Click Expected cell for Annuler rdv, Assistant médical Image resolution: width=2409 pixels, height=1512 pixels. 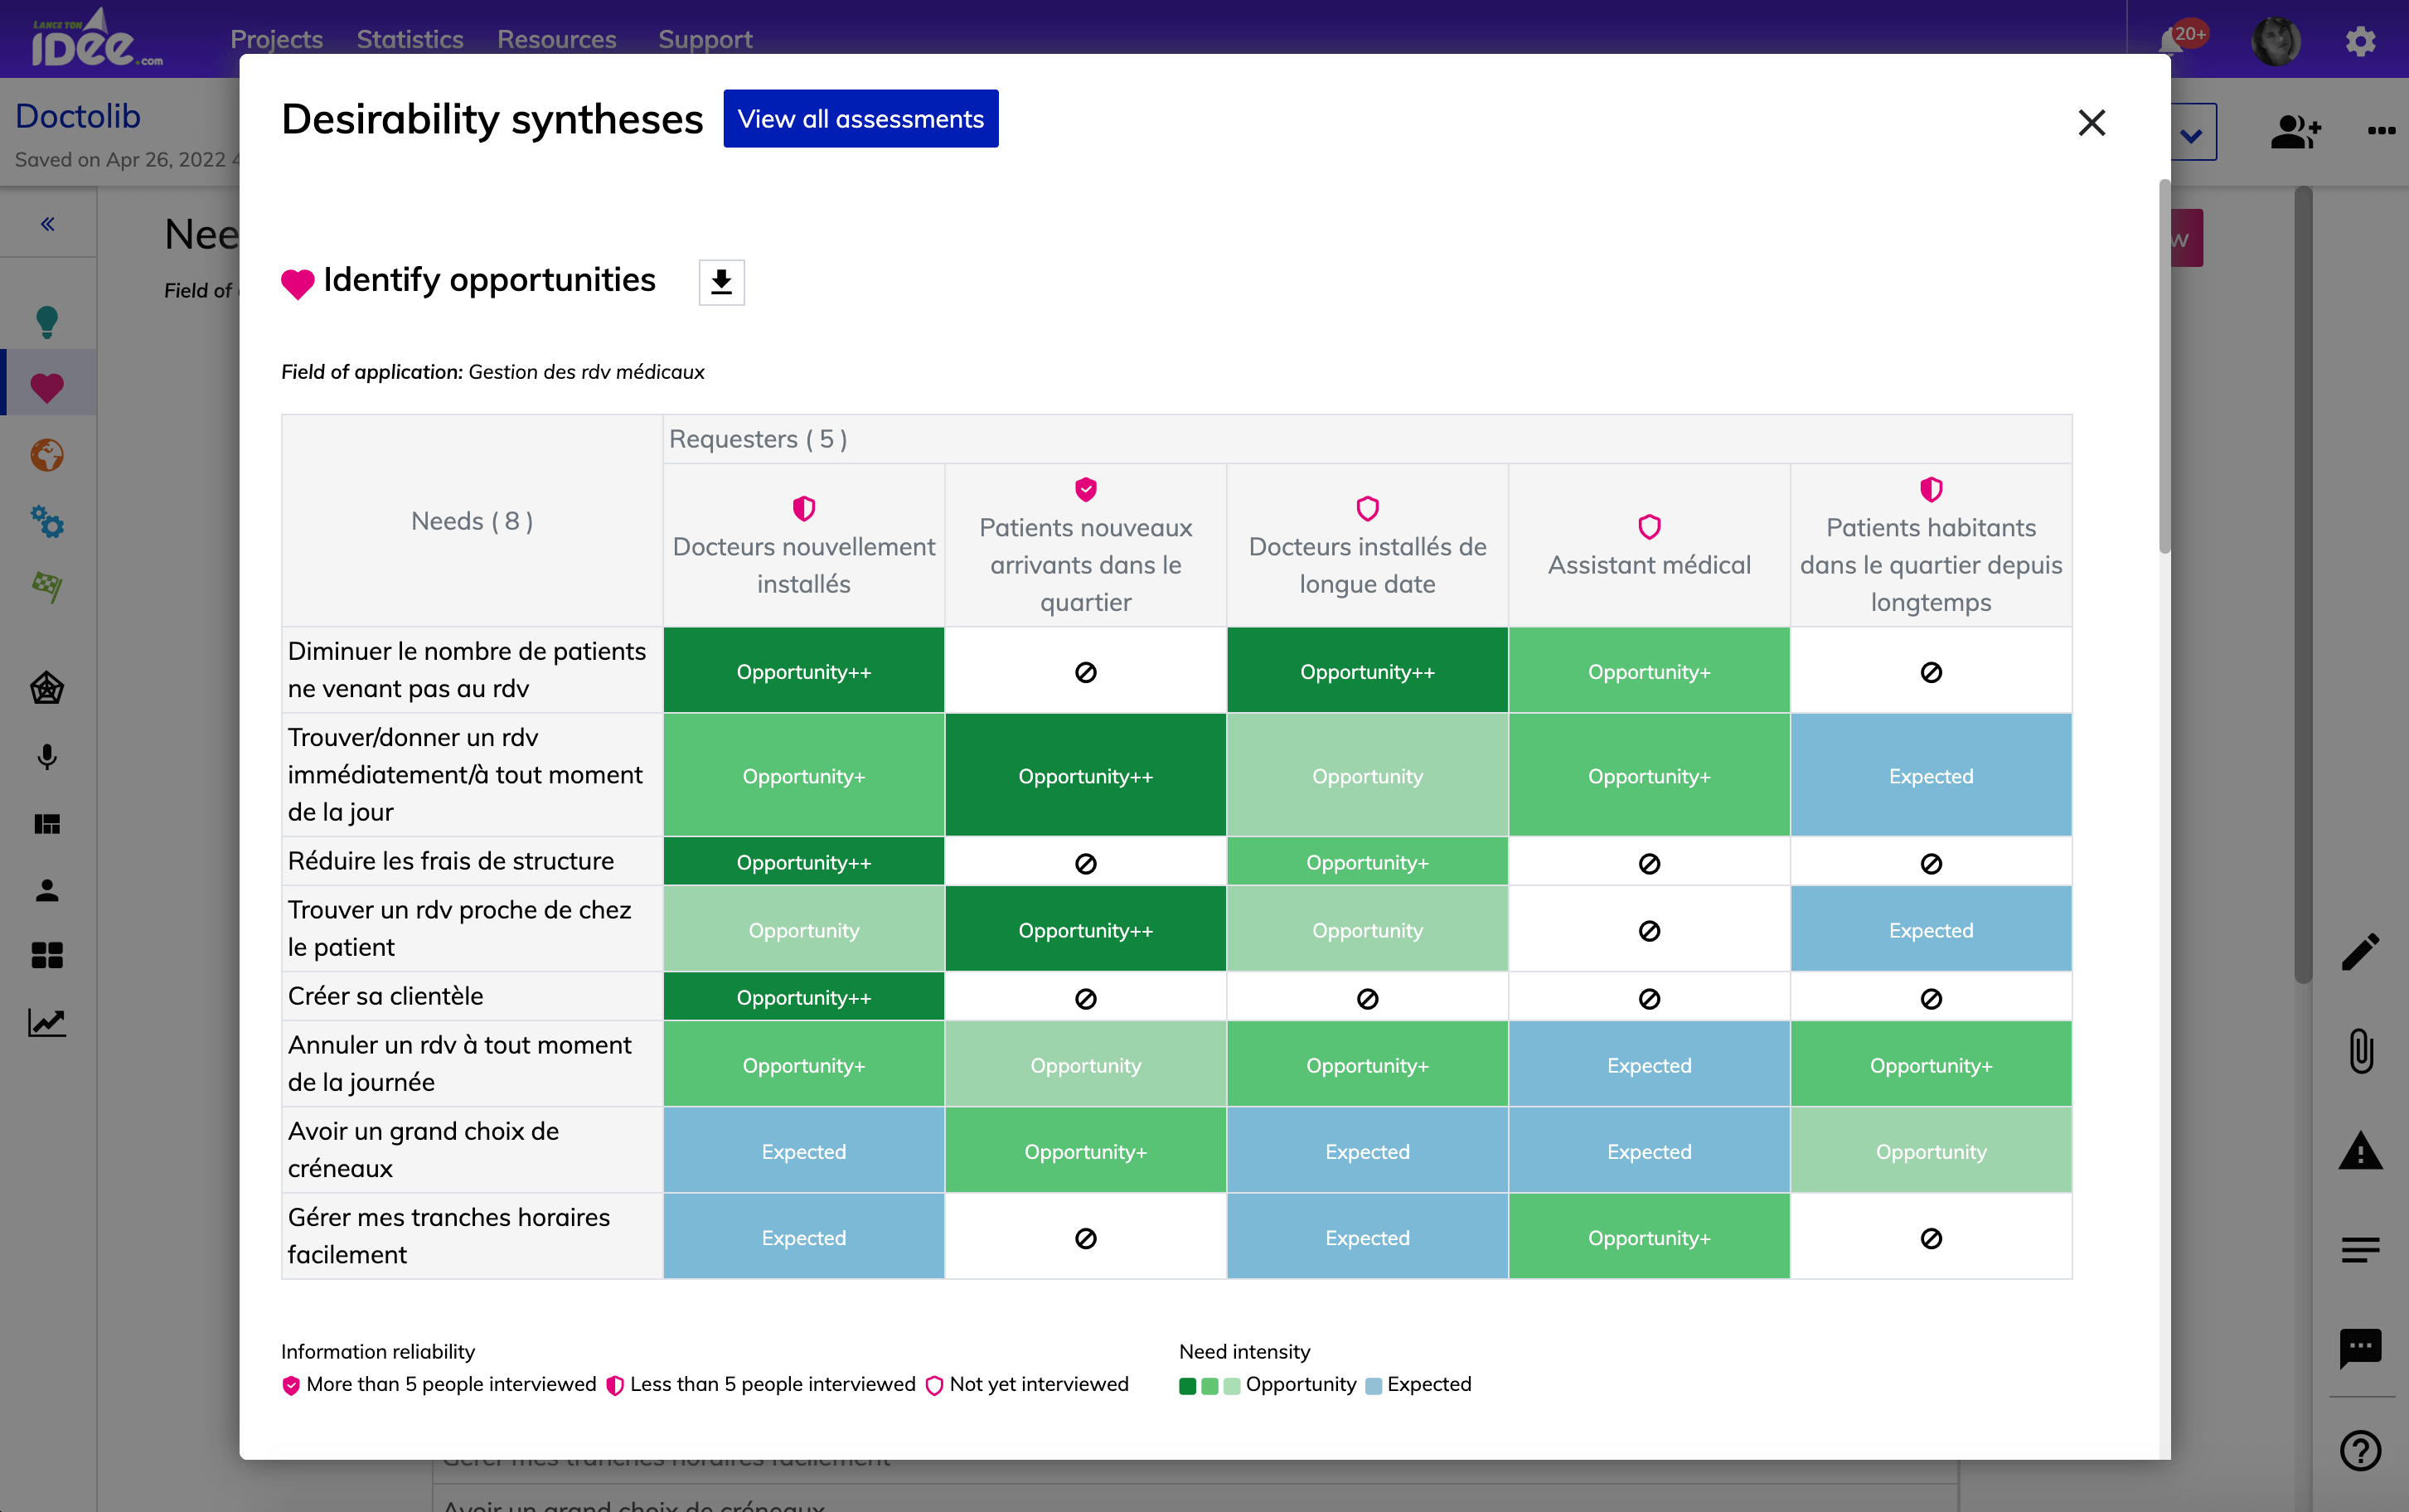coord(1649,1065)
